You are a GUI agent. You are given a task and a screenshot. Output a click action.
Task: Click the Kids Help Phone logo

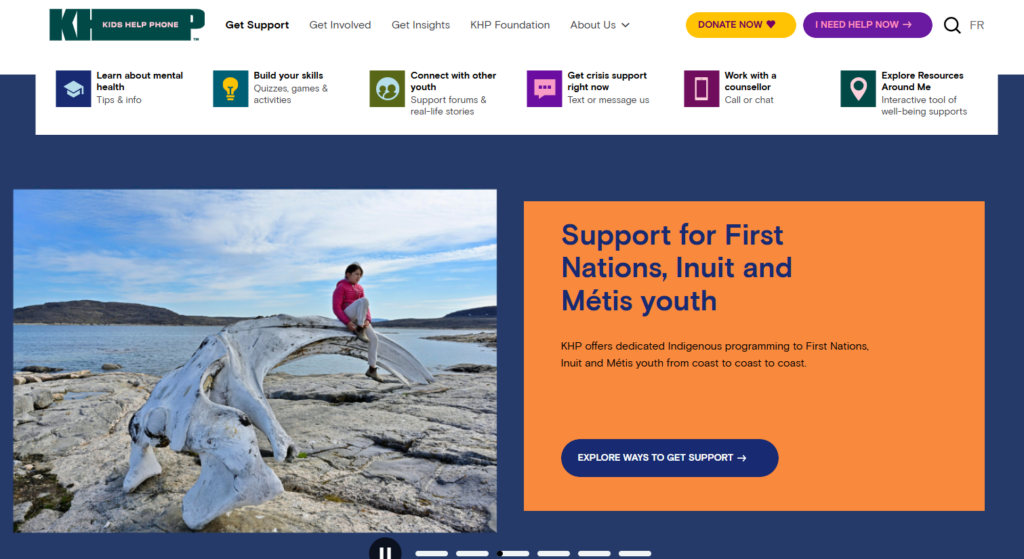127,25
